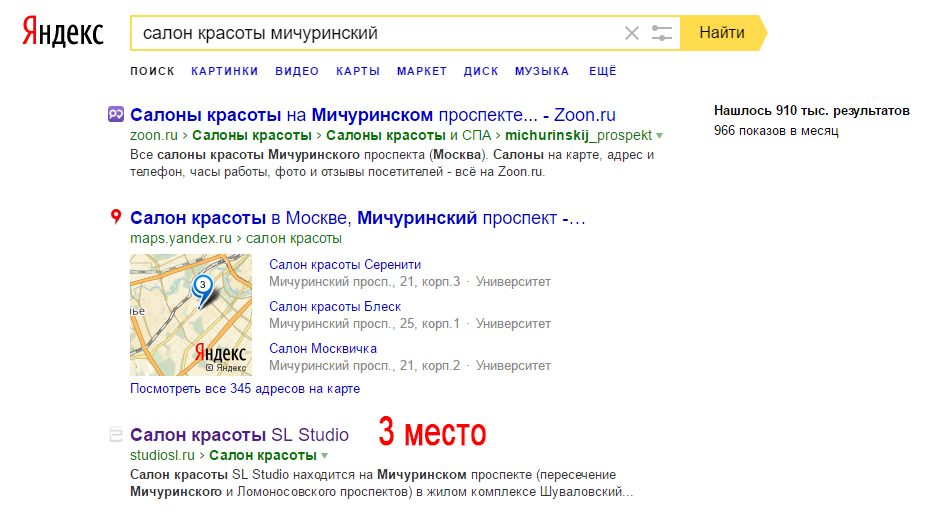928x522 pixels.
Task: Click the Яндекс logo
Action: [63, 32]
